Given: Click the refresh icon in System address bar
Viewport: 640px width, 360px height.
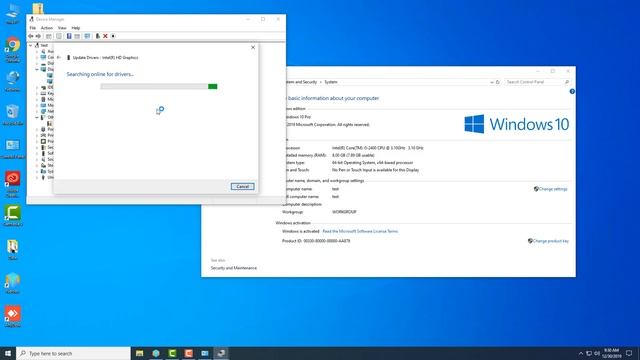Looking at the screenshot, I should (x=498, y=82).
